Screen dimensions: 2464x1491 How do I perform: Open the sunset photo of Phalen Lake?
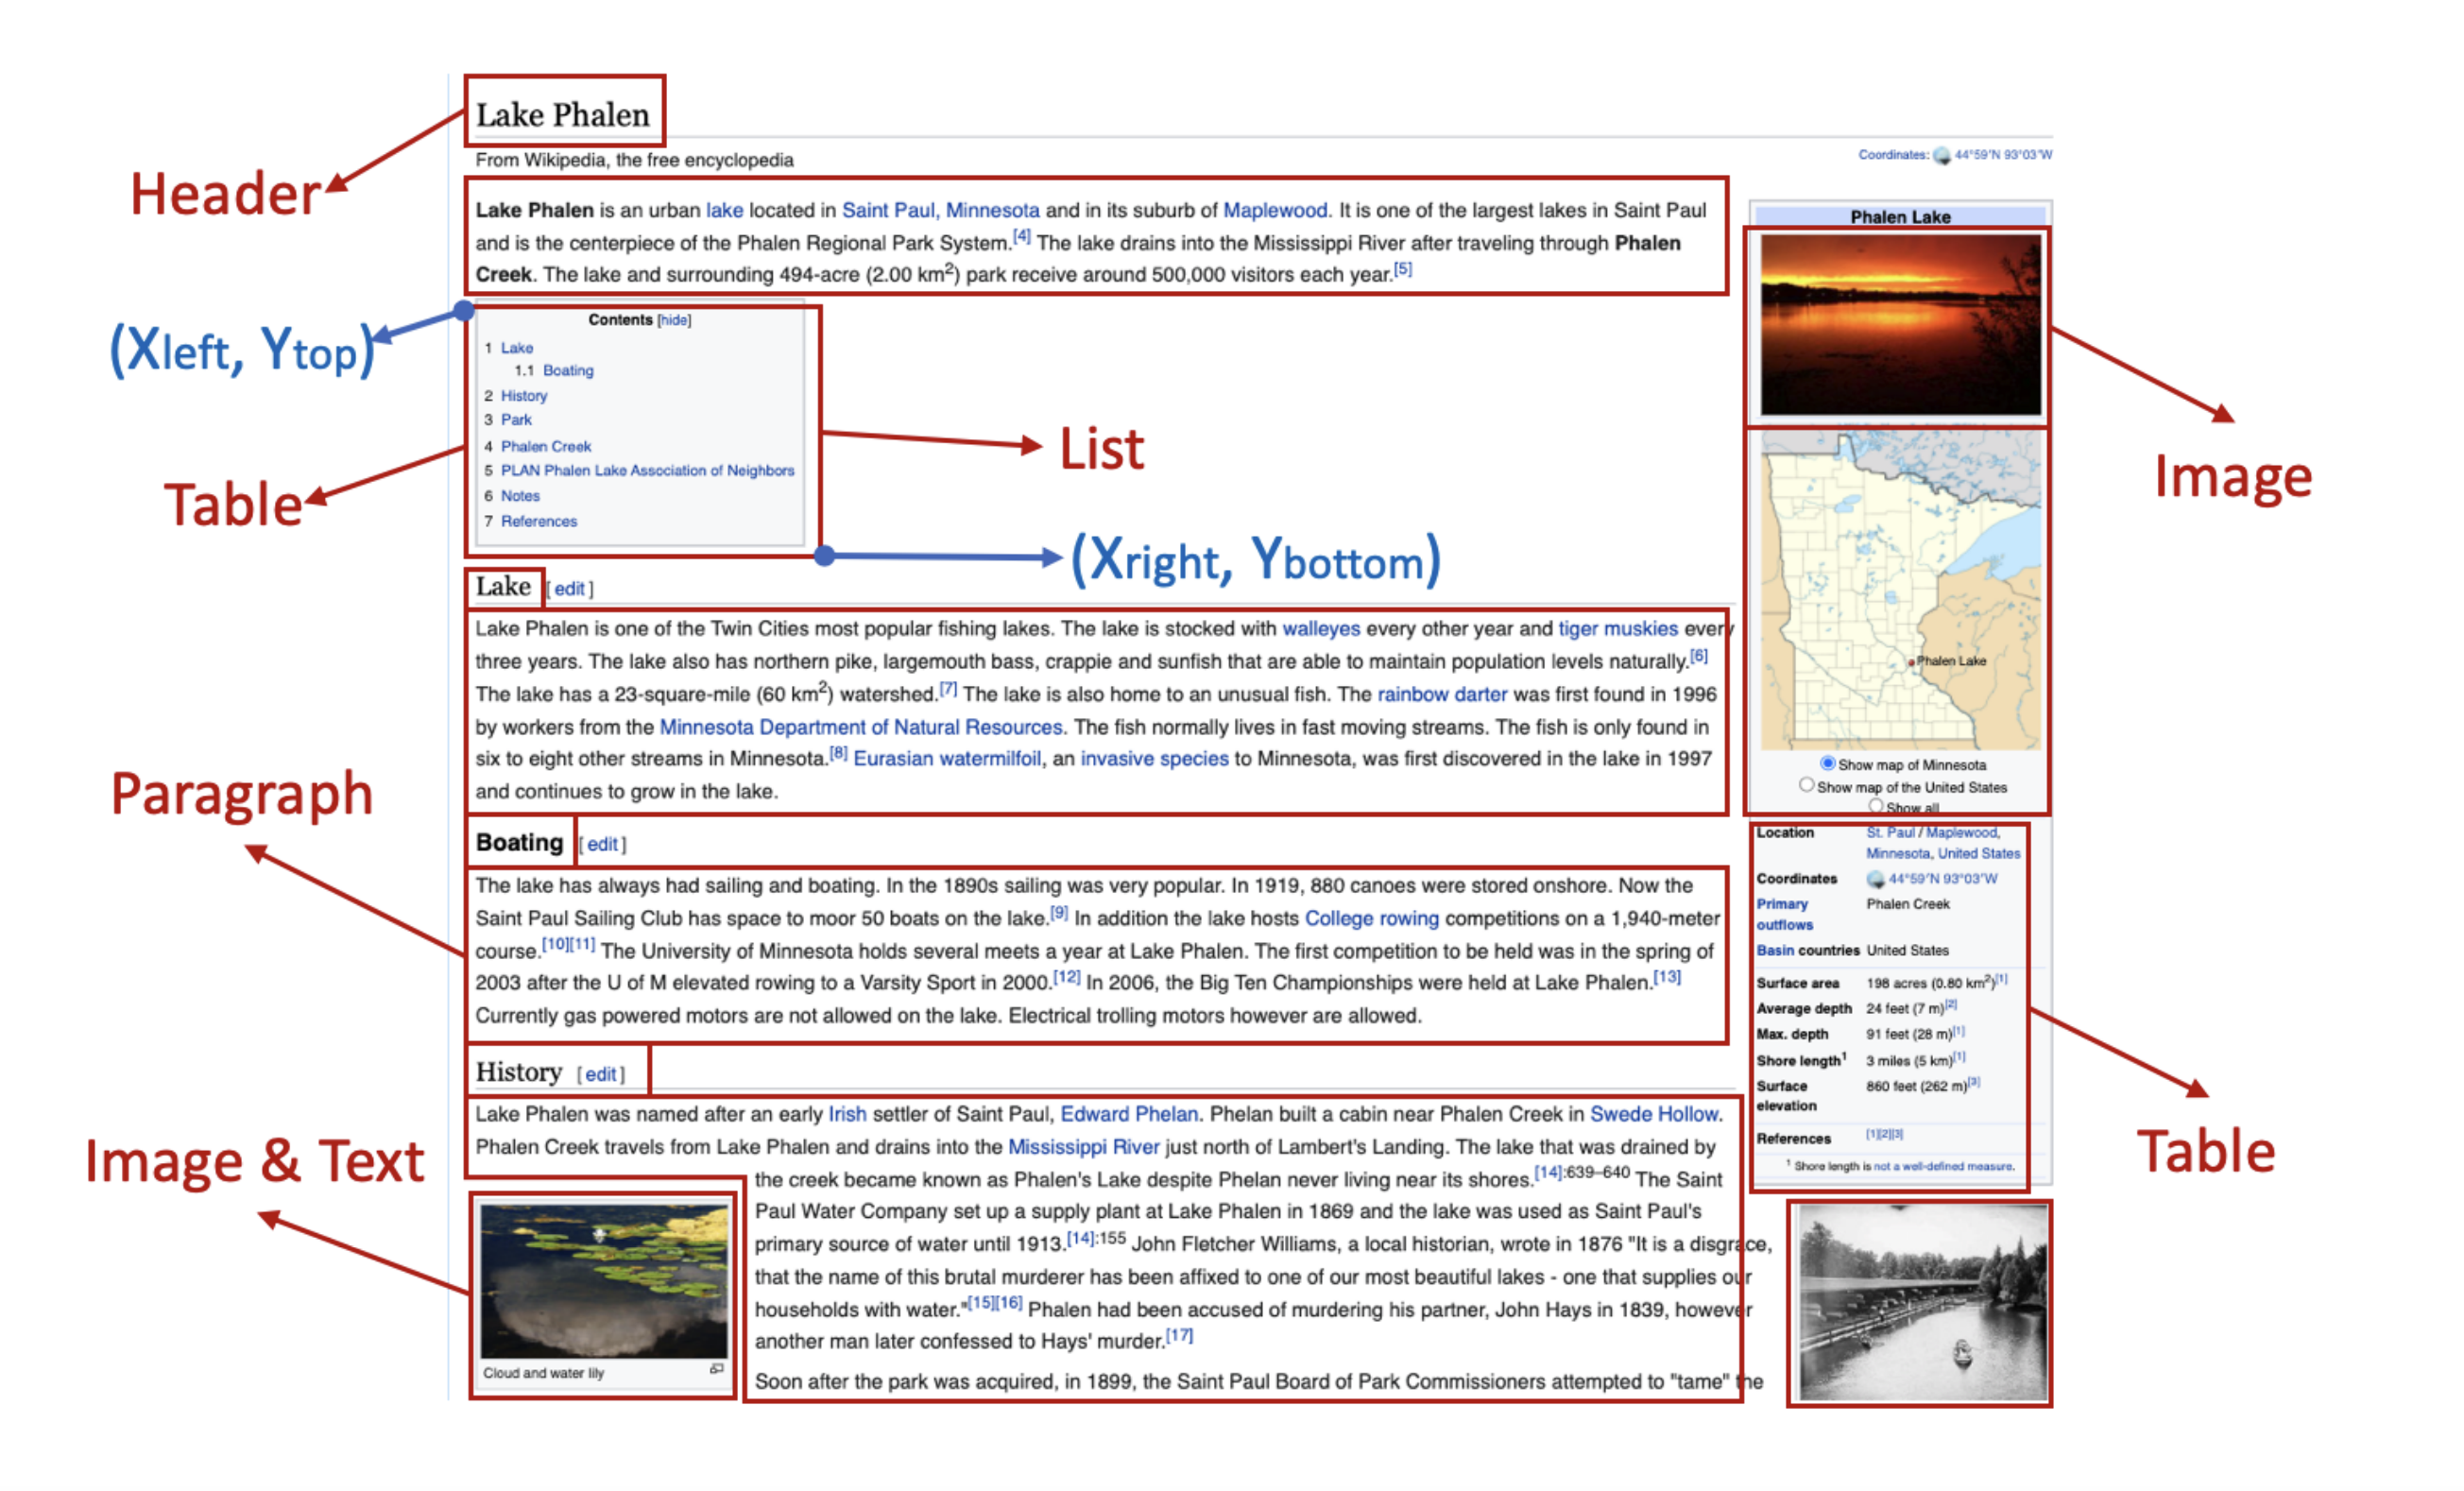pos(1900,325)
